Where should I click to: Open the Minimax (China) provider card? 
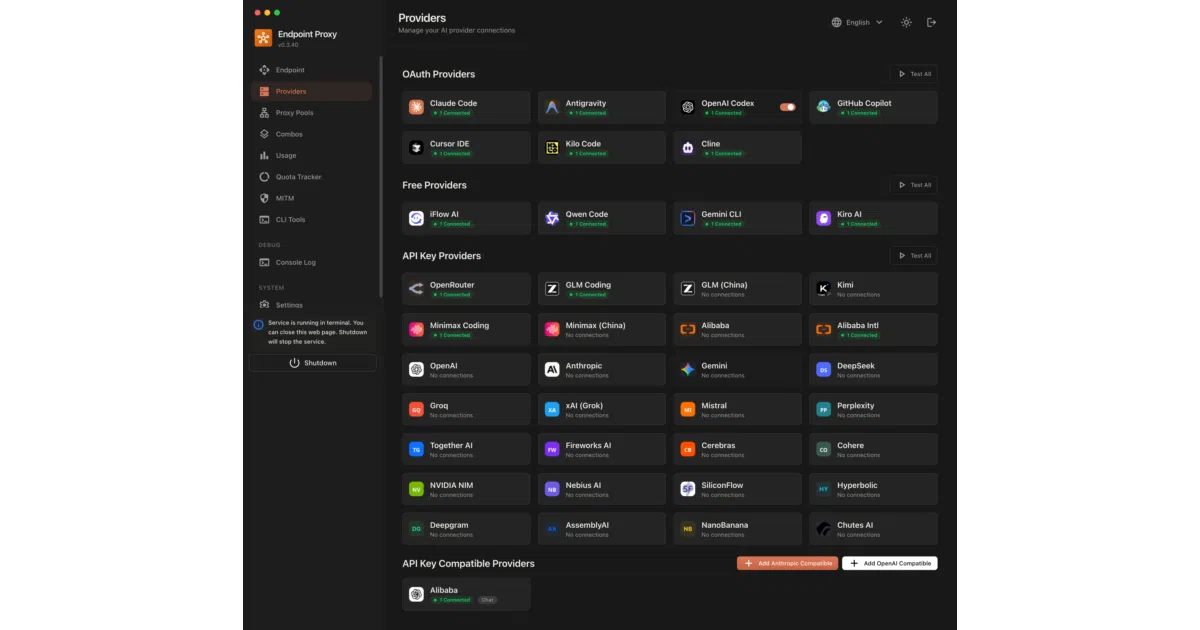(602, 329)
